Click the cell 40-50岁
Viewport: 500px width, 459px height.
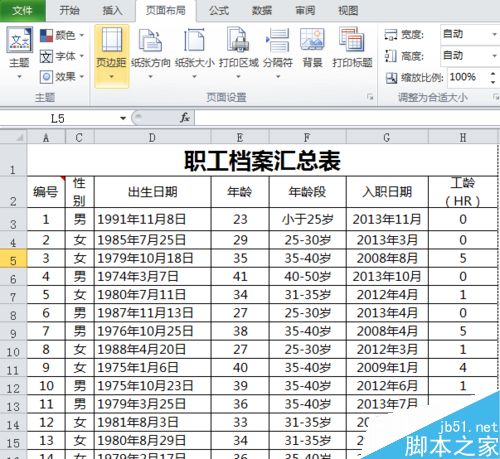click(307, 277)
